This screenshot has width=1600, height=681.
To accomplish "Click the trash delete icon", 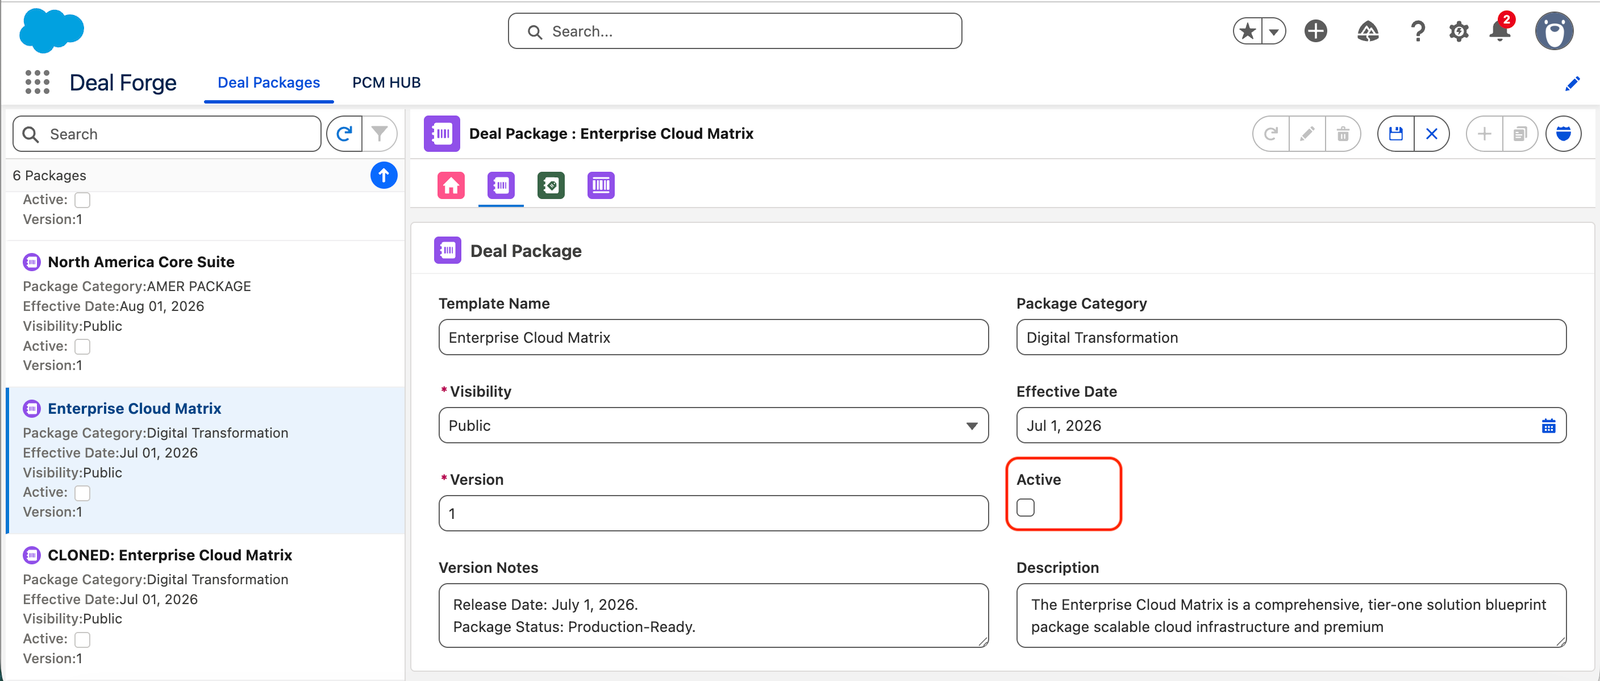I will (1343, 134).
